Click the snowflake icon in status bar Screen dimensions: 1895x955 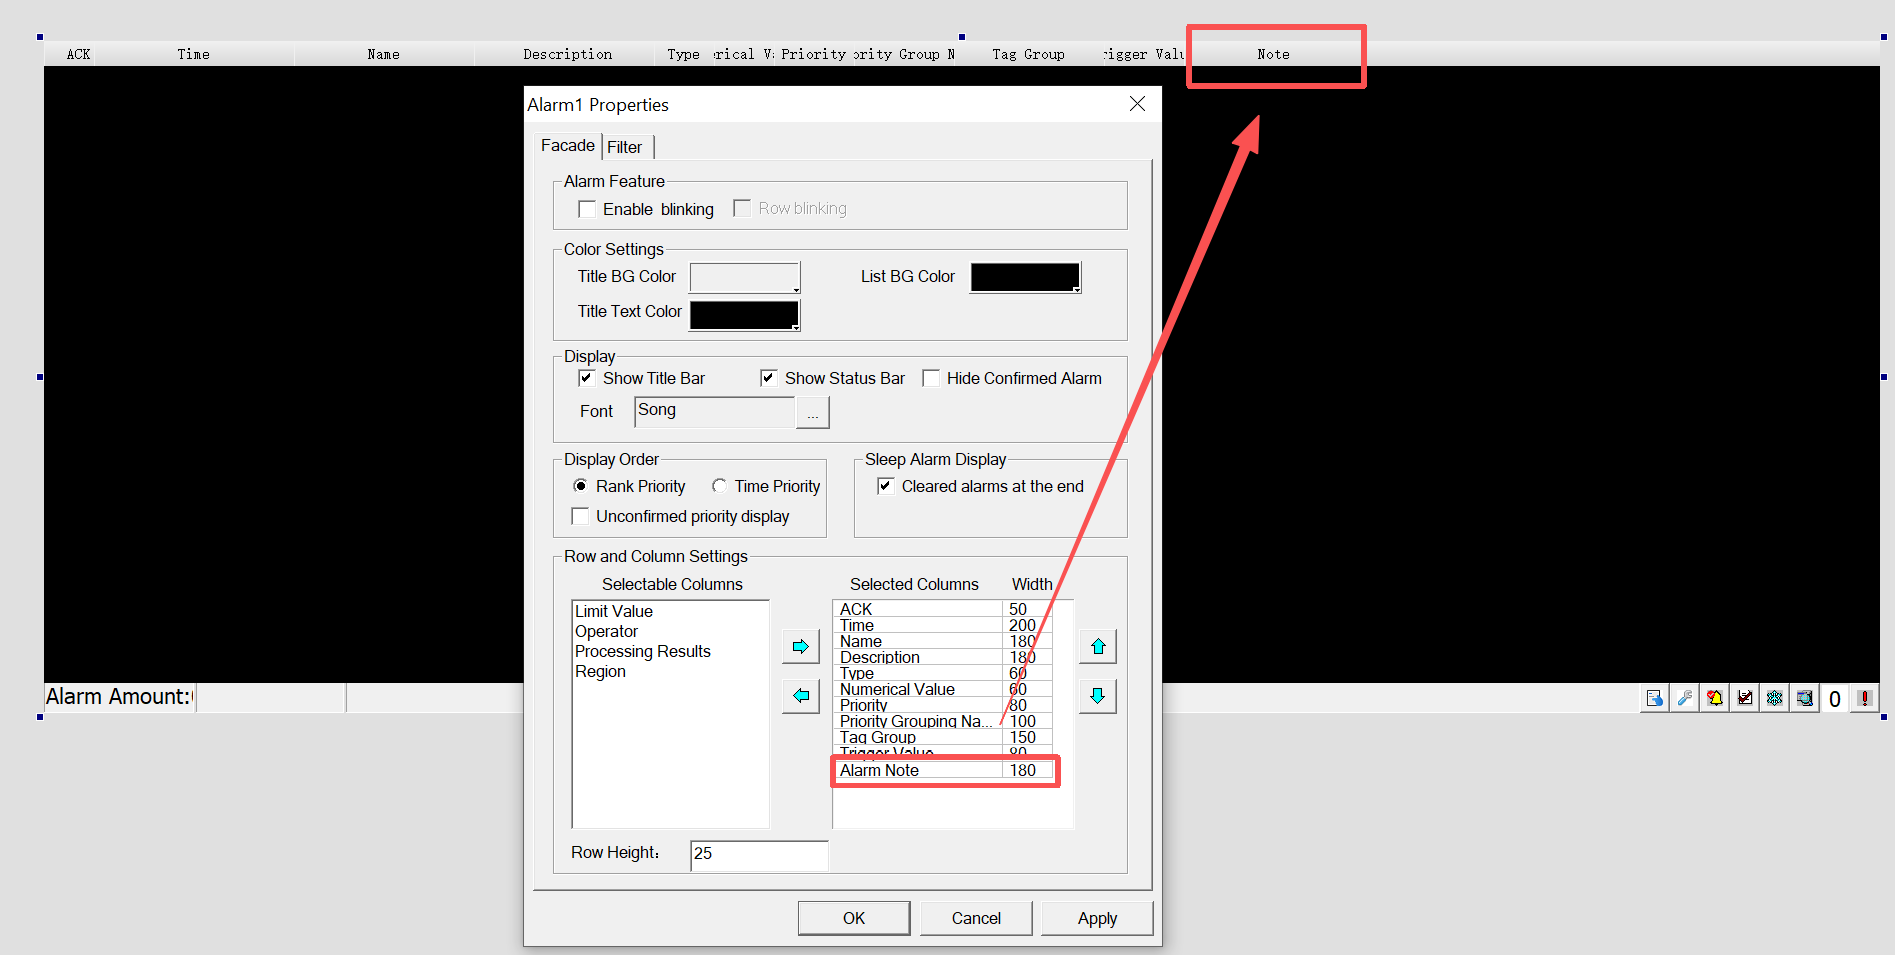[x=1774, y=698]
